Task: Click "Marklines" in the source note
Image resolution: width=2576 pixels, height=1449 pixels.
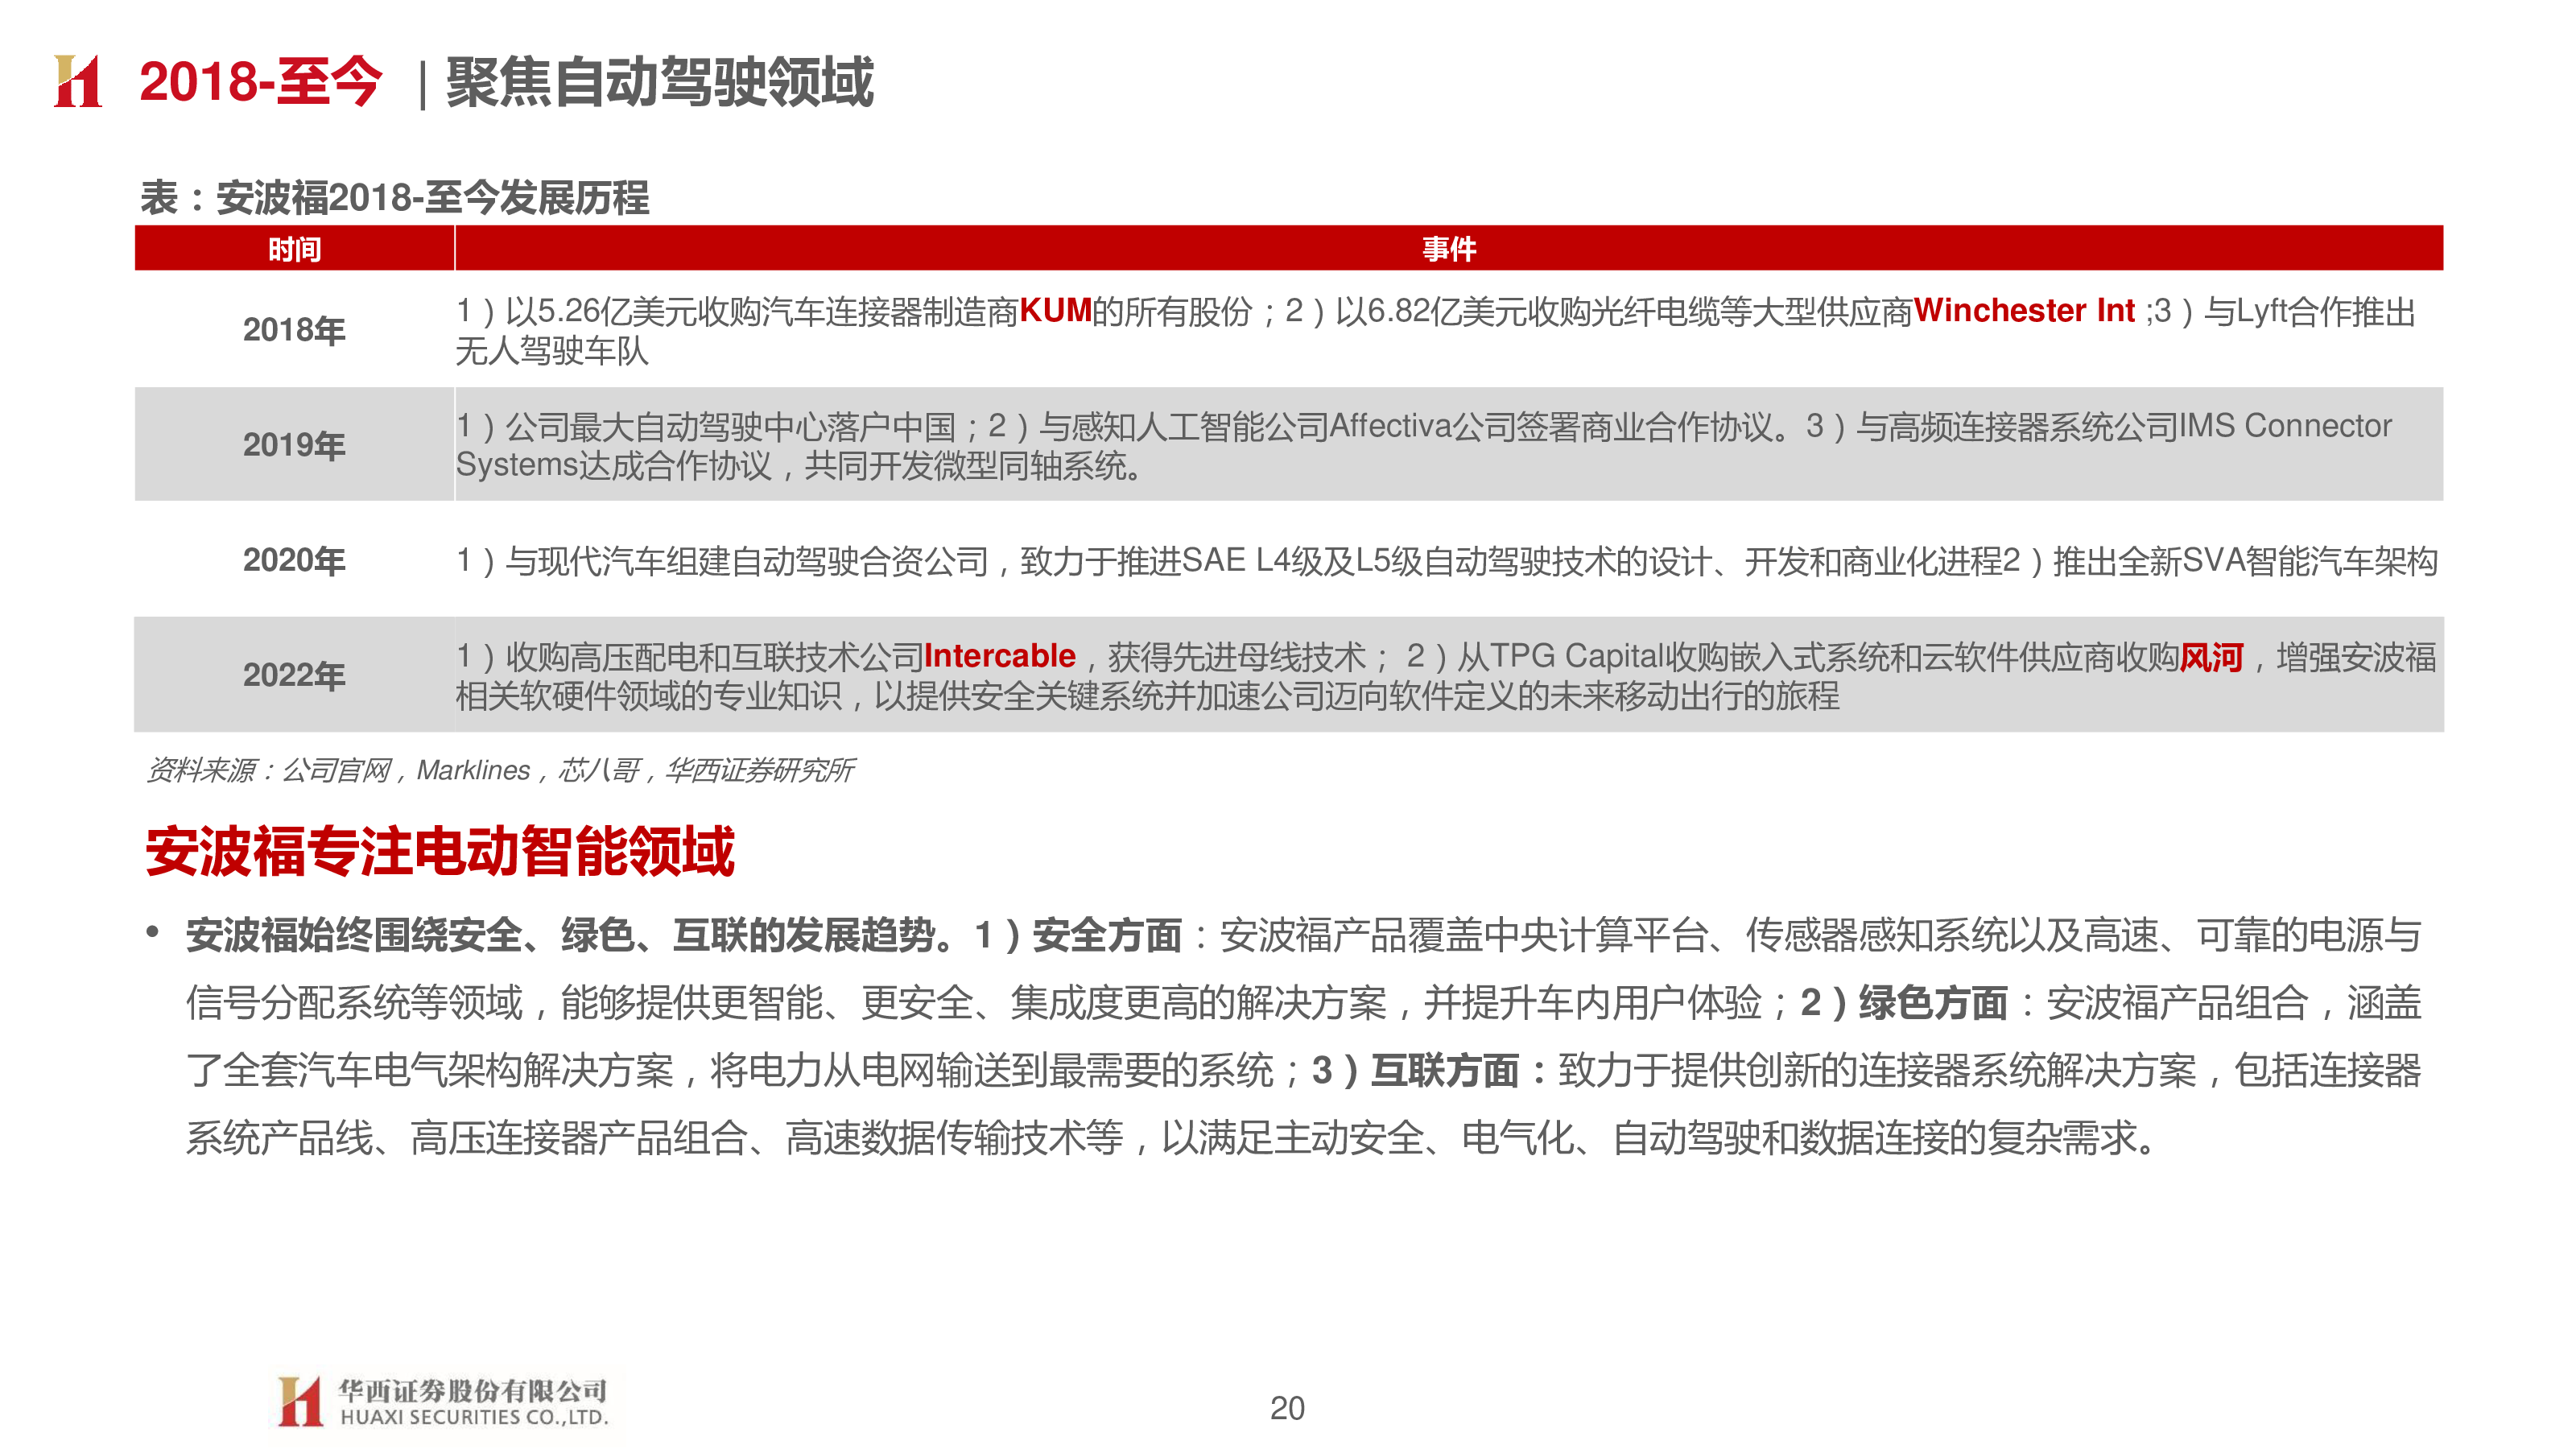Action: point(473,770)
